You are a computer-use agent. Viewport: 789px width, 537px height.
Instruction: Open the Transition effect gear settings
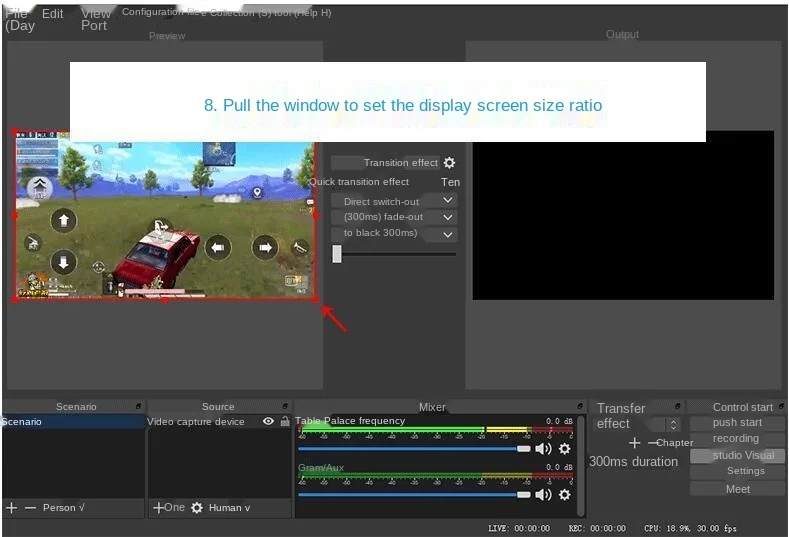[449, 163]
